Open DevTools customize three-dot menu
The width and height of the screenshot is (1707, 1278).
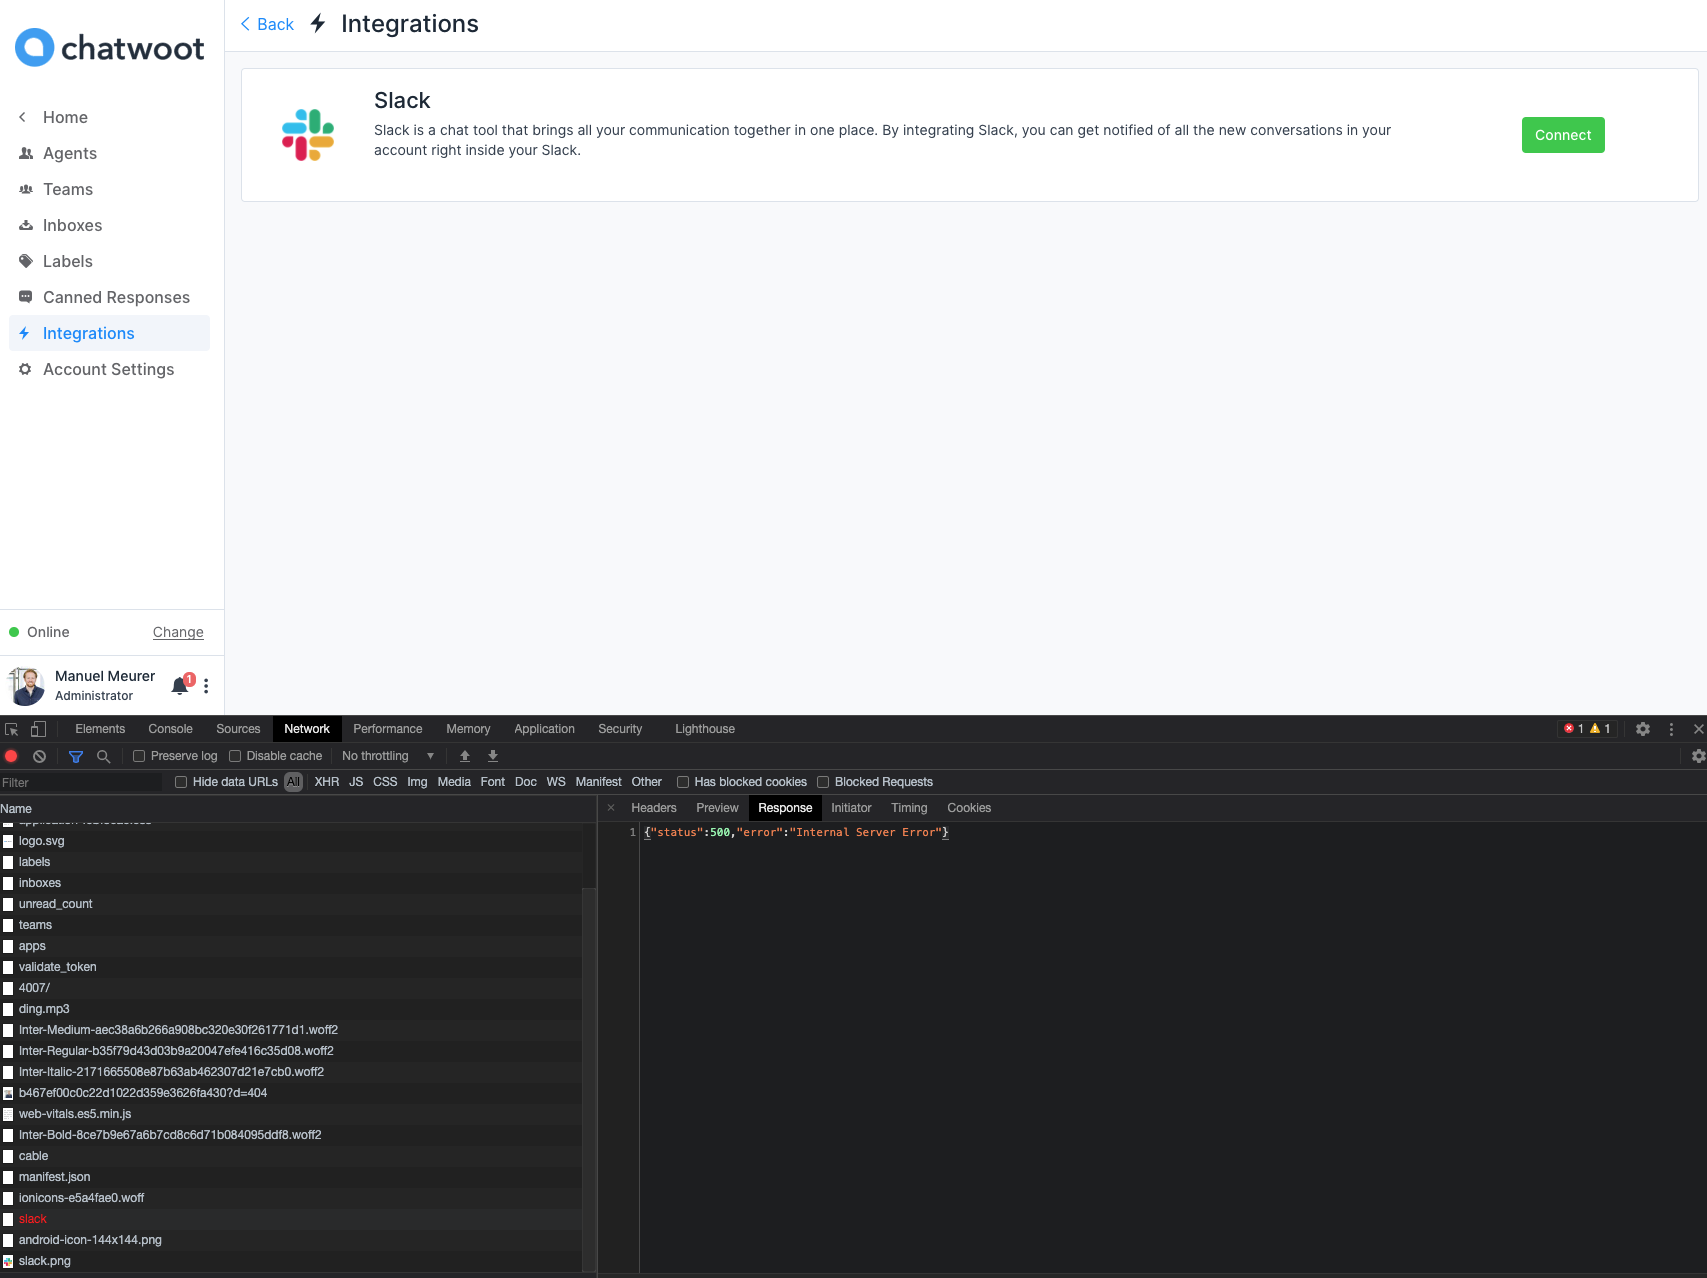click(x=1671, y=729)
